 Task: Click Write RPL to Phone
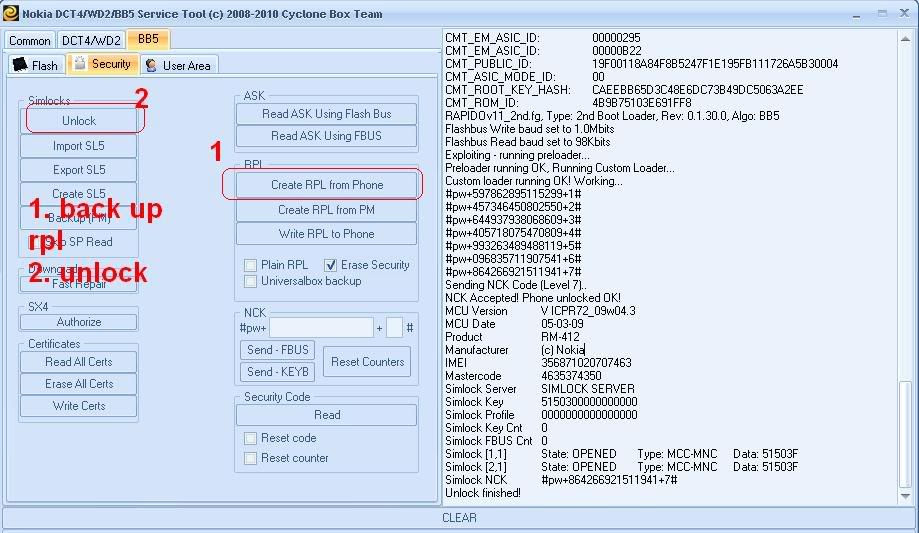point(326,234)
